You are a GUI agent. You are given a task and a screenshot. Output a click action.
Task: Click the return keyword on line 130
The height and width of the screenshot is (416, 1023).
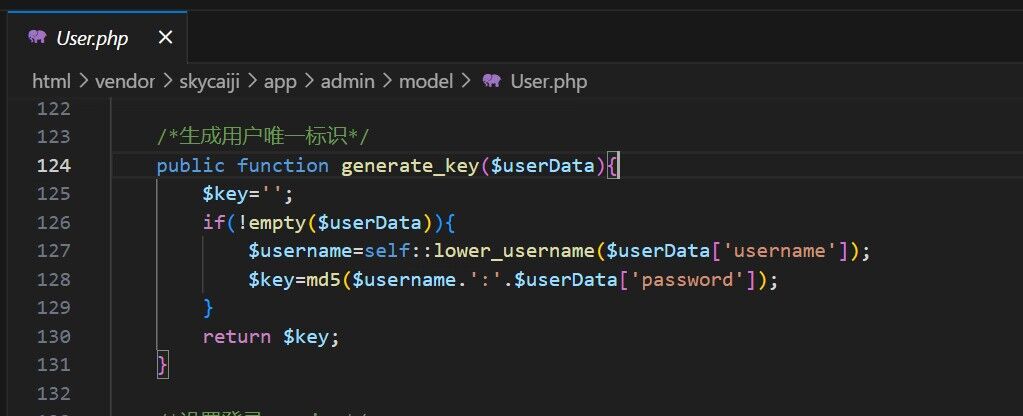click(x=236, y=337)
